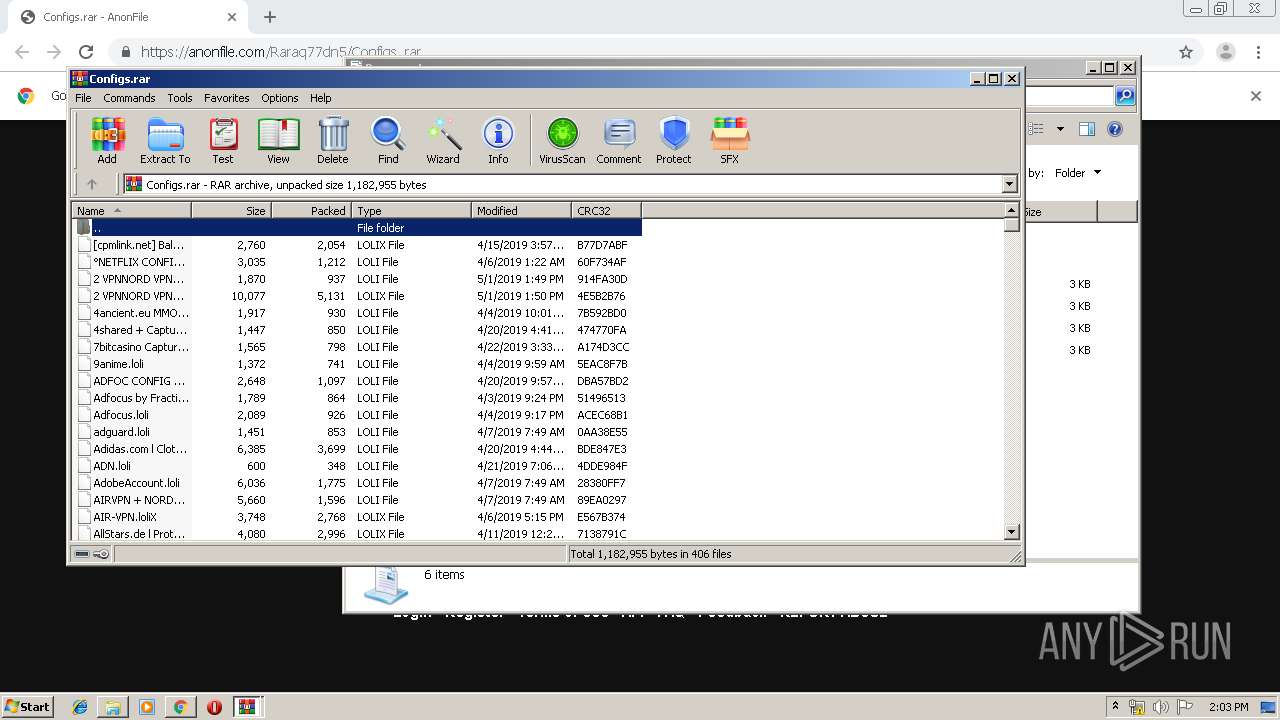Click the volume speaker tray icon
This screenshot has width=1280, height=720.
1161,707
